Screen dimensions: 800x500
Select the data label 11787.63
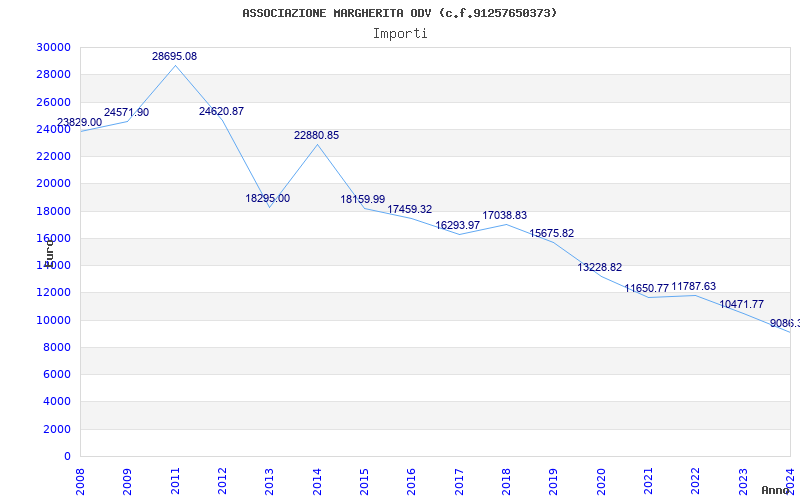pos(694,287)
